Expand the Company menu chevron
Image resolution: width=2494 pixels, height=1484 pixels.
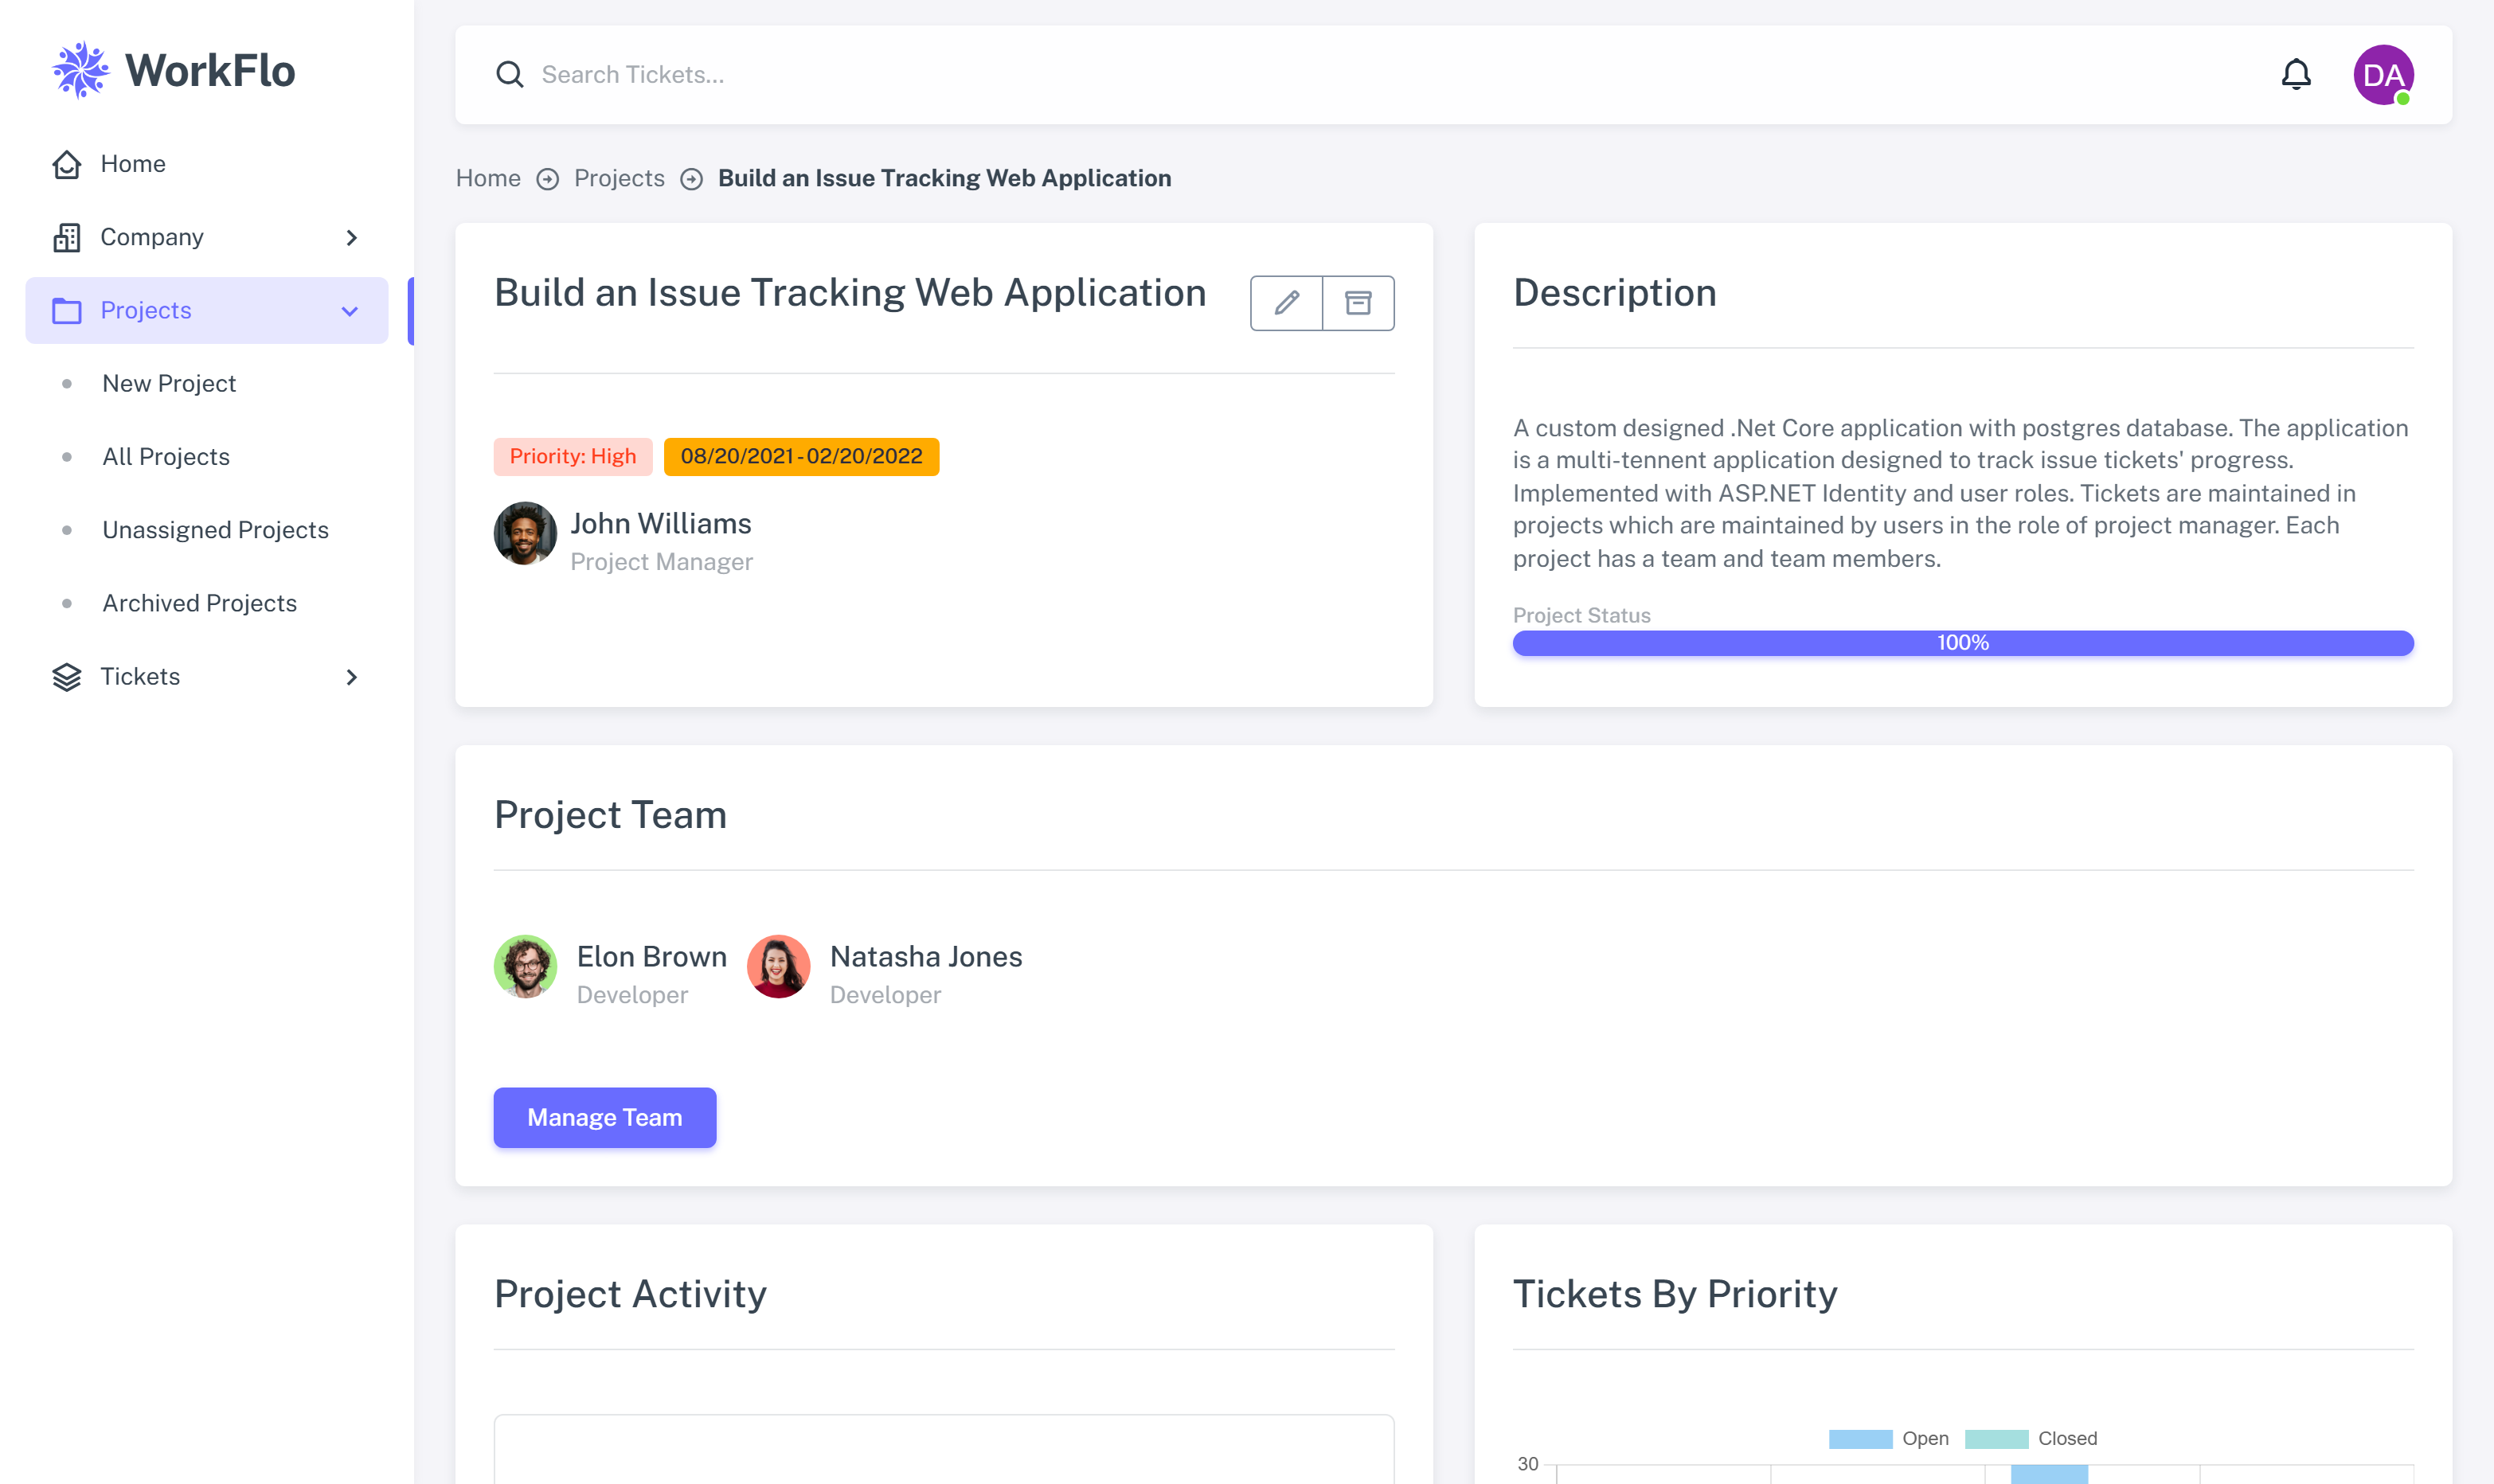tap(351, 238)
